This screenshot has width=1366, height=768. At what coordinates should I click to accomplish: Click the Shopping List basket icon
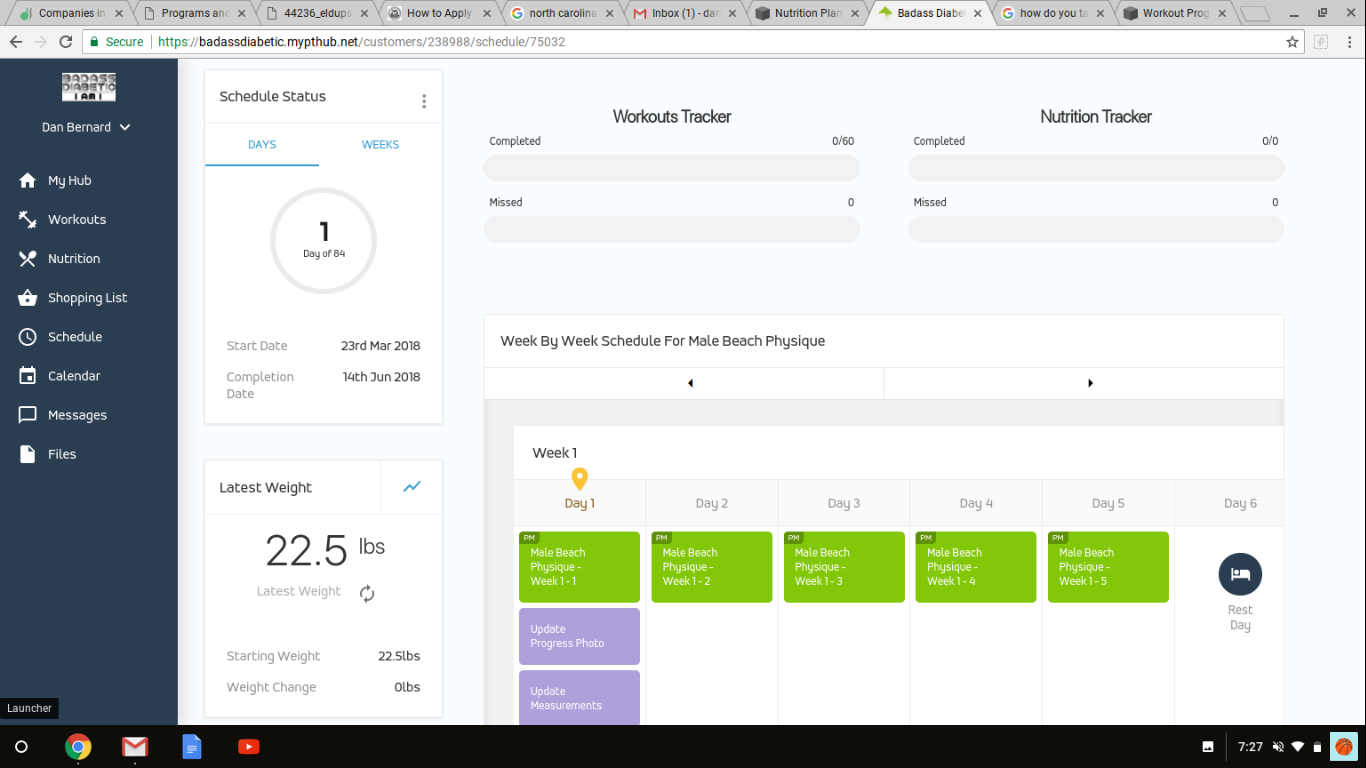click(28, 297)
